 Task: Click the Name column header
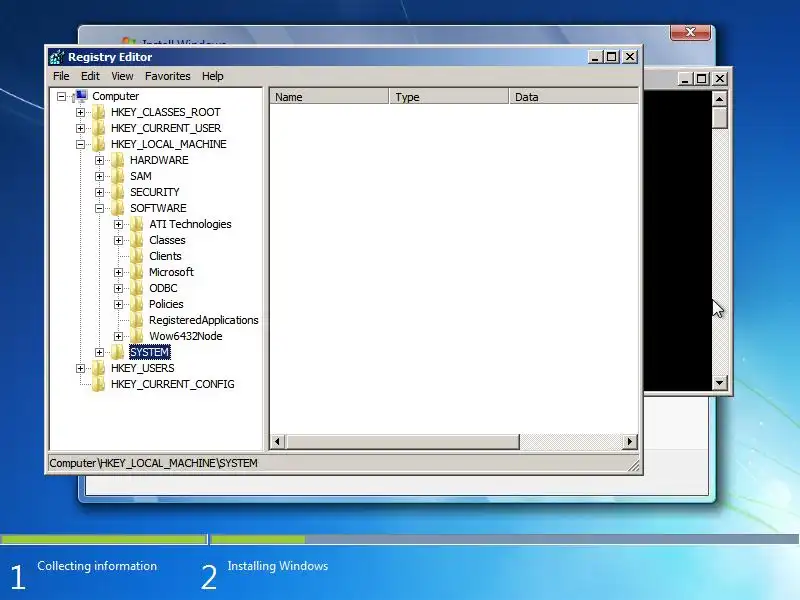329,97
